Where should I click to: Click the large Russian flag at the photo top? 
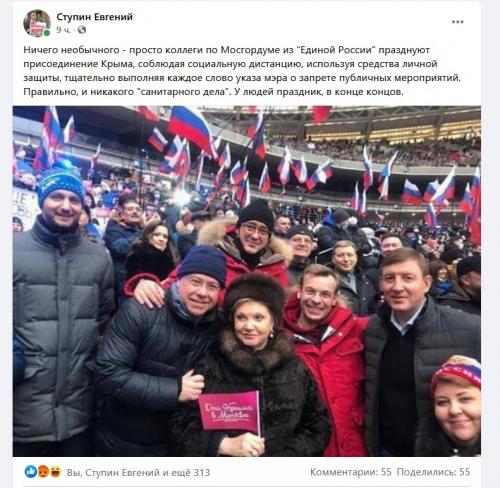coord(190,127)
